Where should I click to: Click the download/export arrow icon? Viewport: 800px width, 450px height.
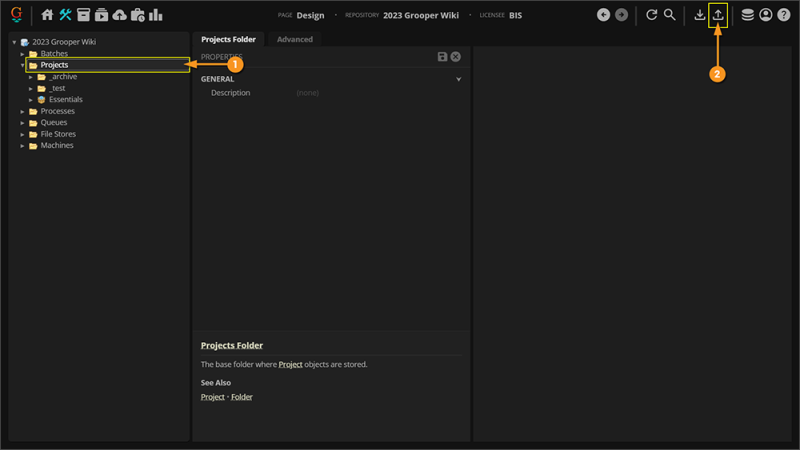pyautogui.click(x=700, y=15)
